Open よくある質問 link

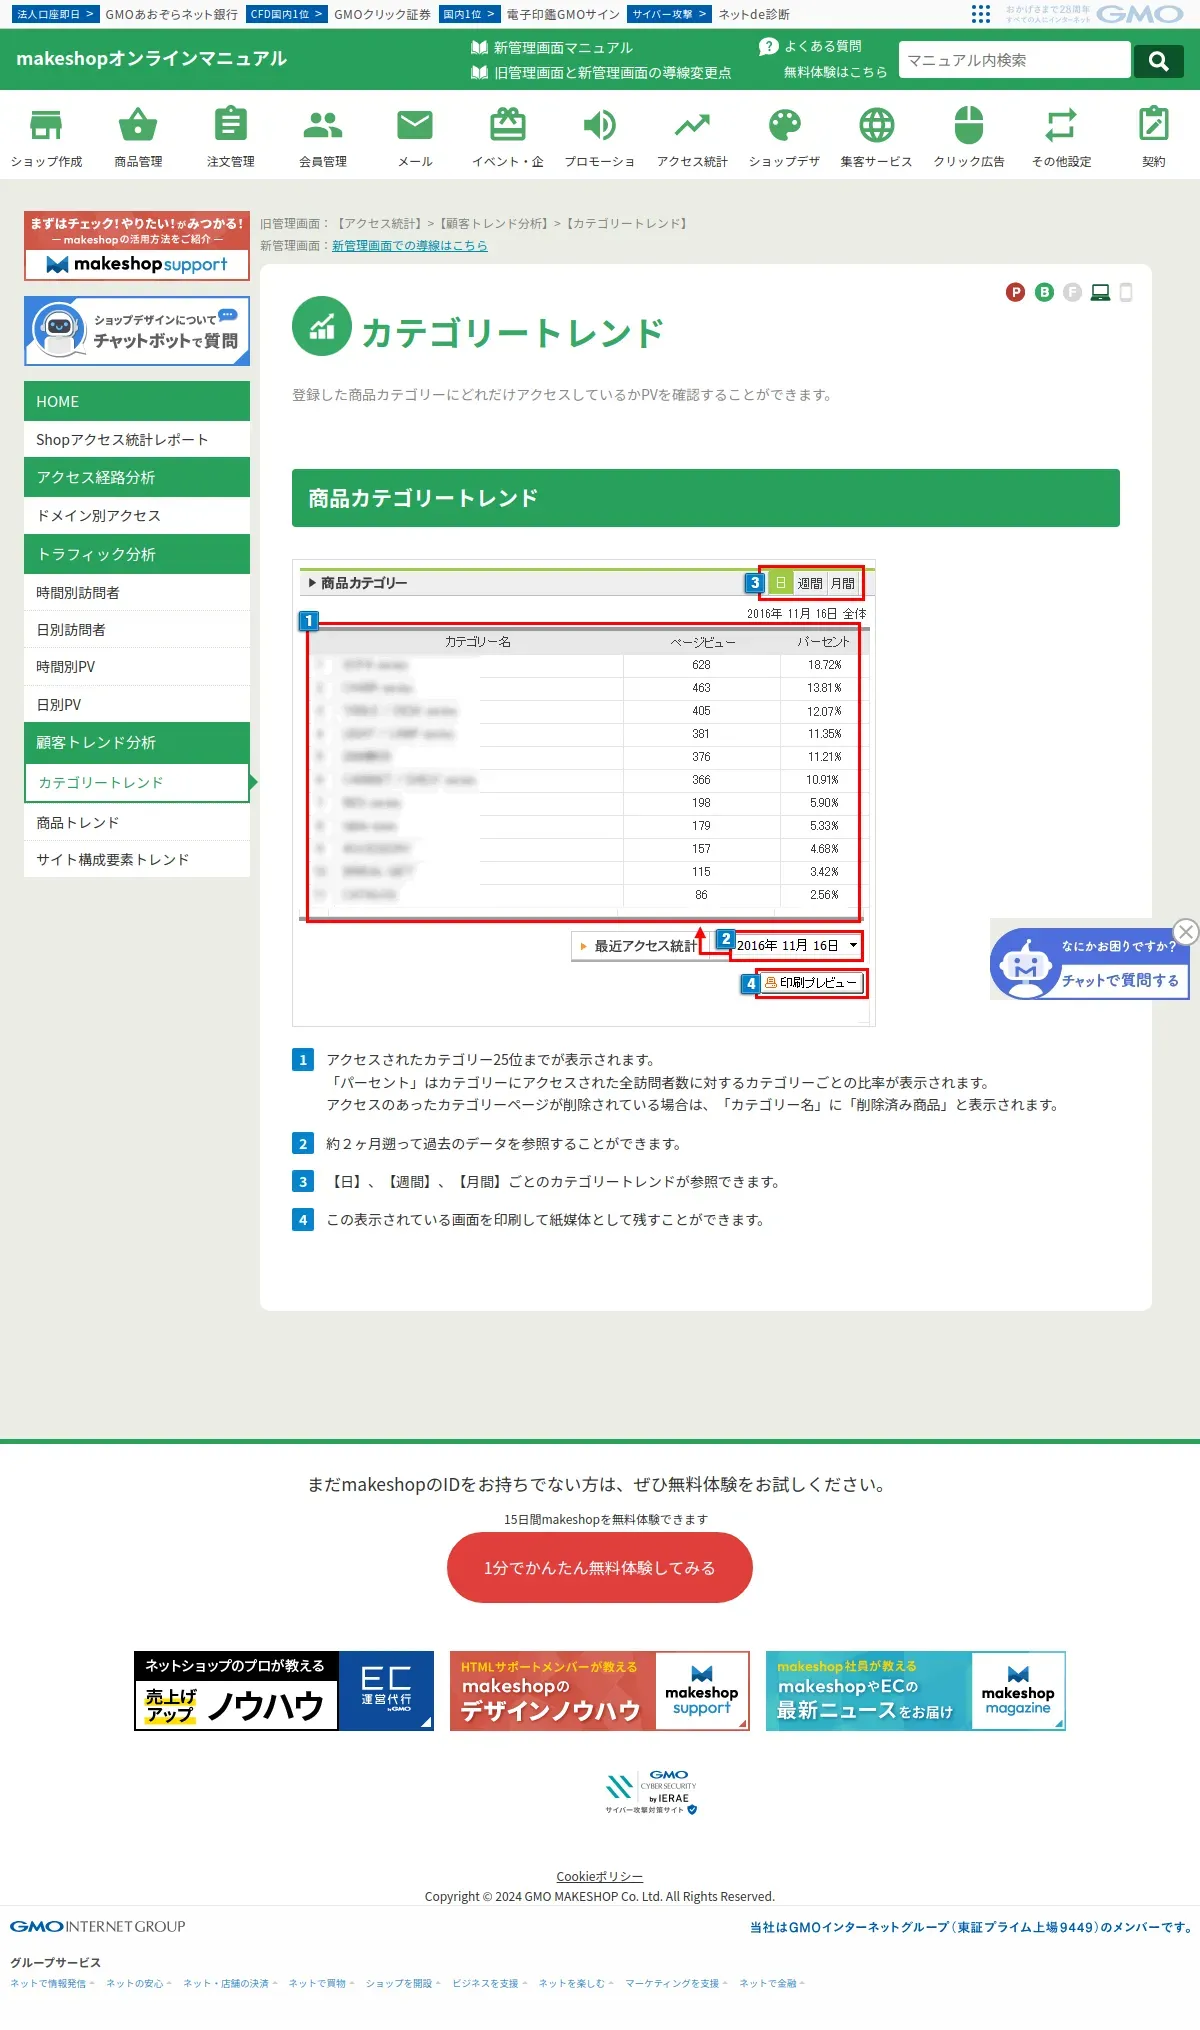811,46
